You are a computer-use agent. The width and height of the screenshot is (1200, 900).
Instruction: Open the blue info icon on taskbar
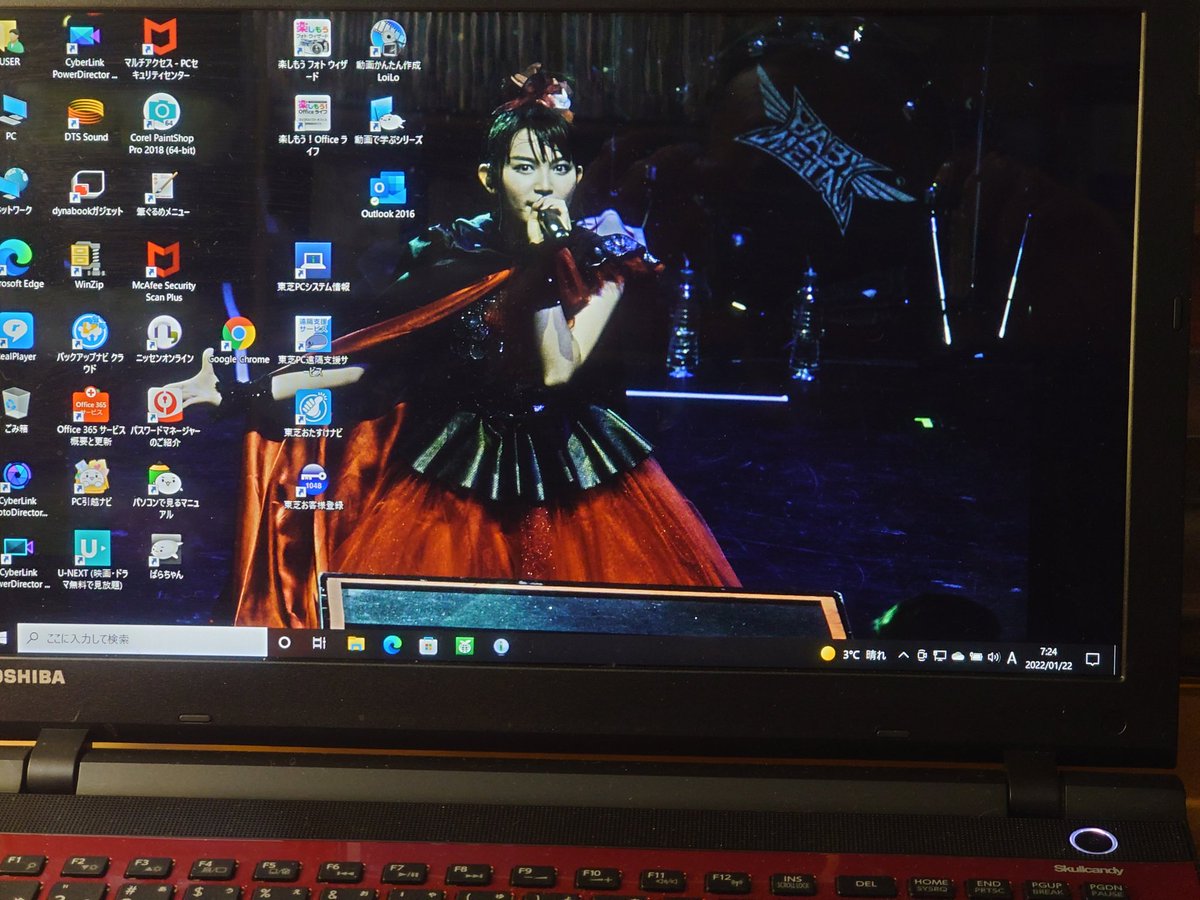pyautogui.click(x=501, y=647)
